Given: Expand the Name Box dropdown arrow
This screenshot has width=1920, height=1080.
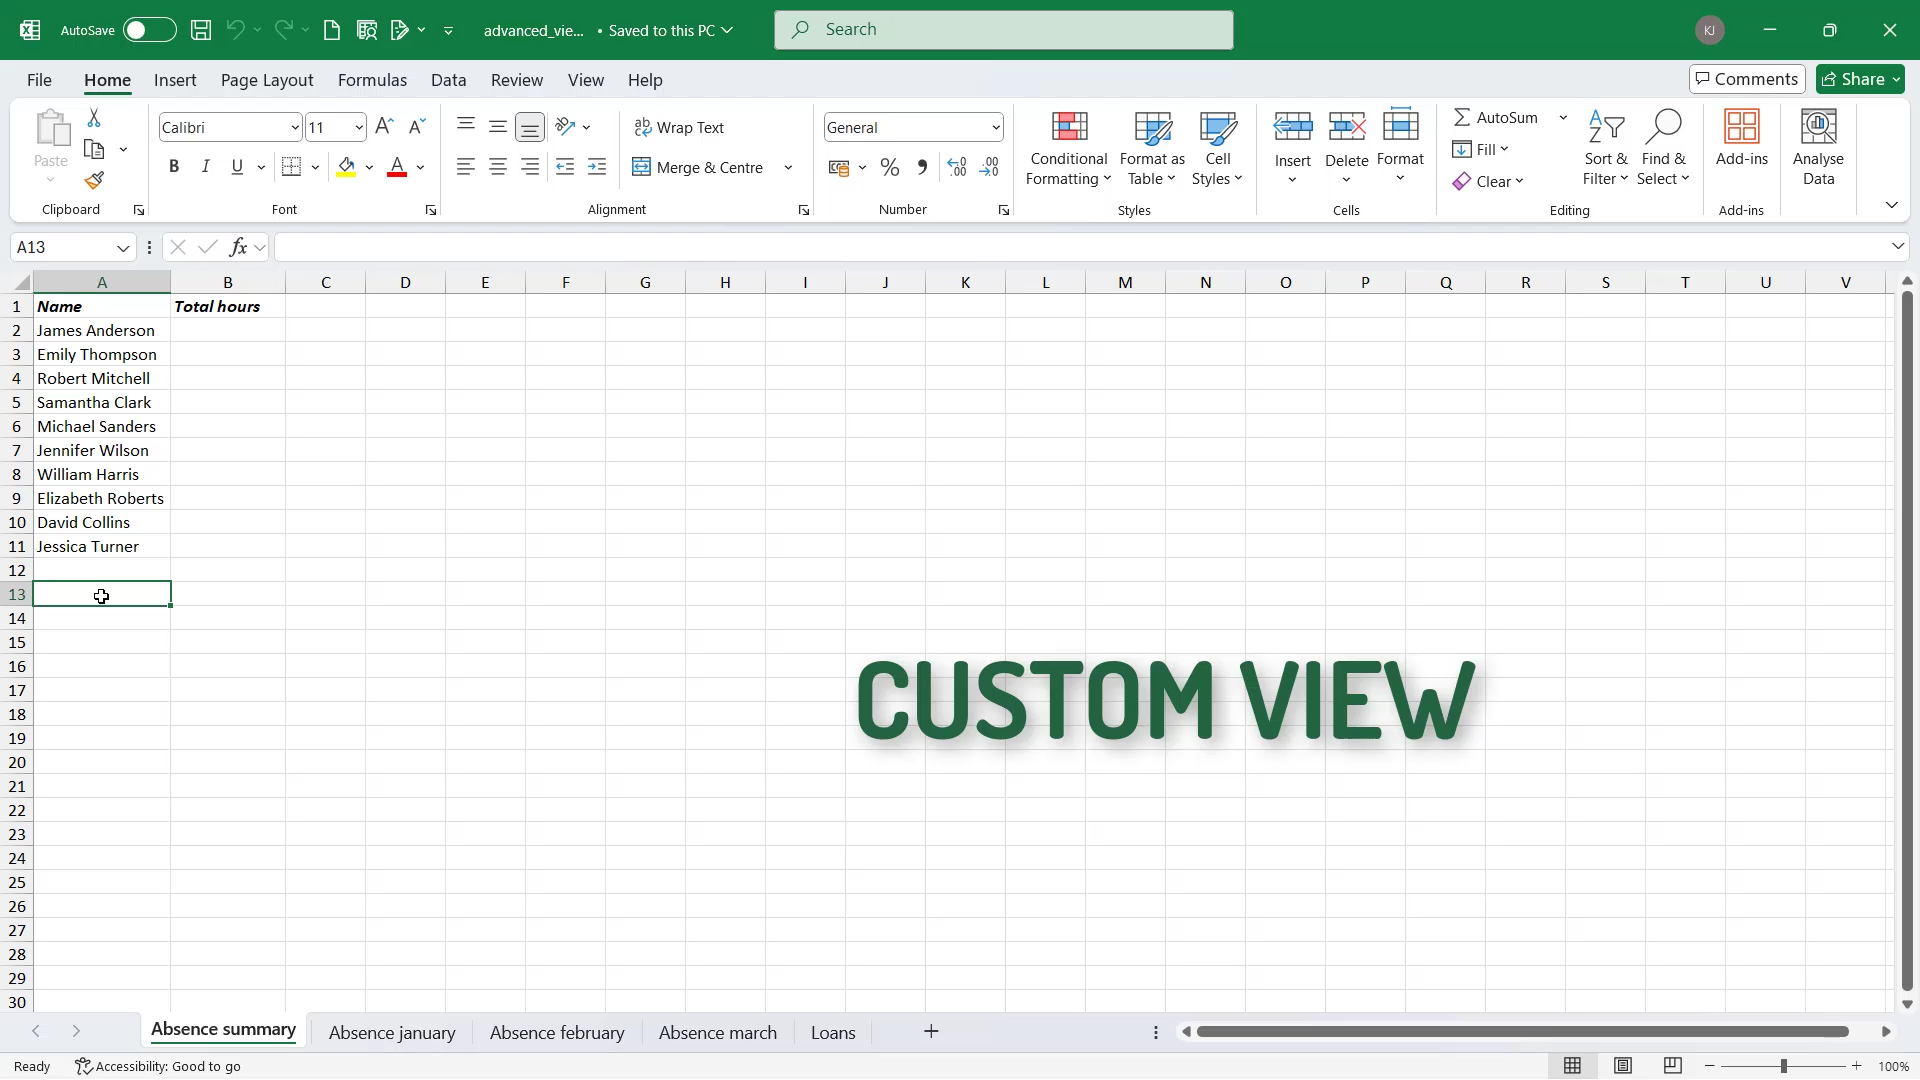Looking at the screenshot, I should (123, 247).
